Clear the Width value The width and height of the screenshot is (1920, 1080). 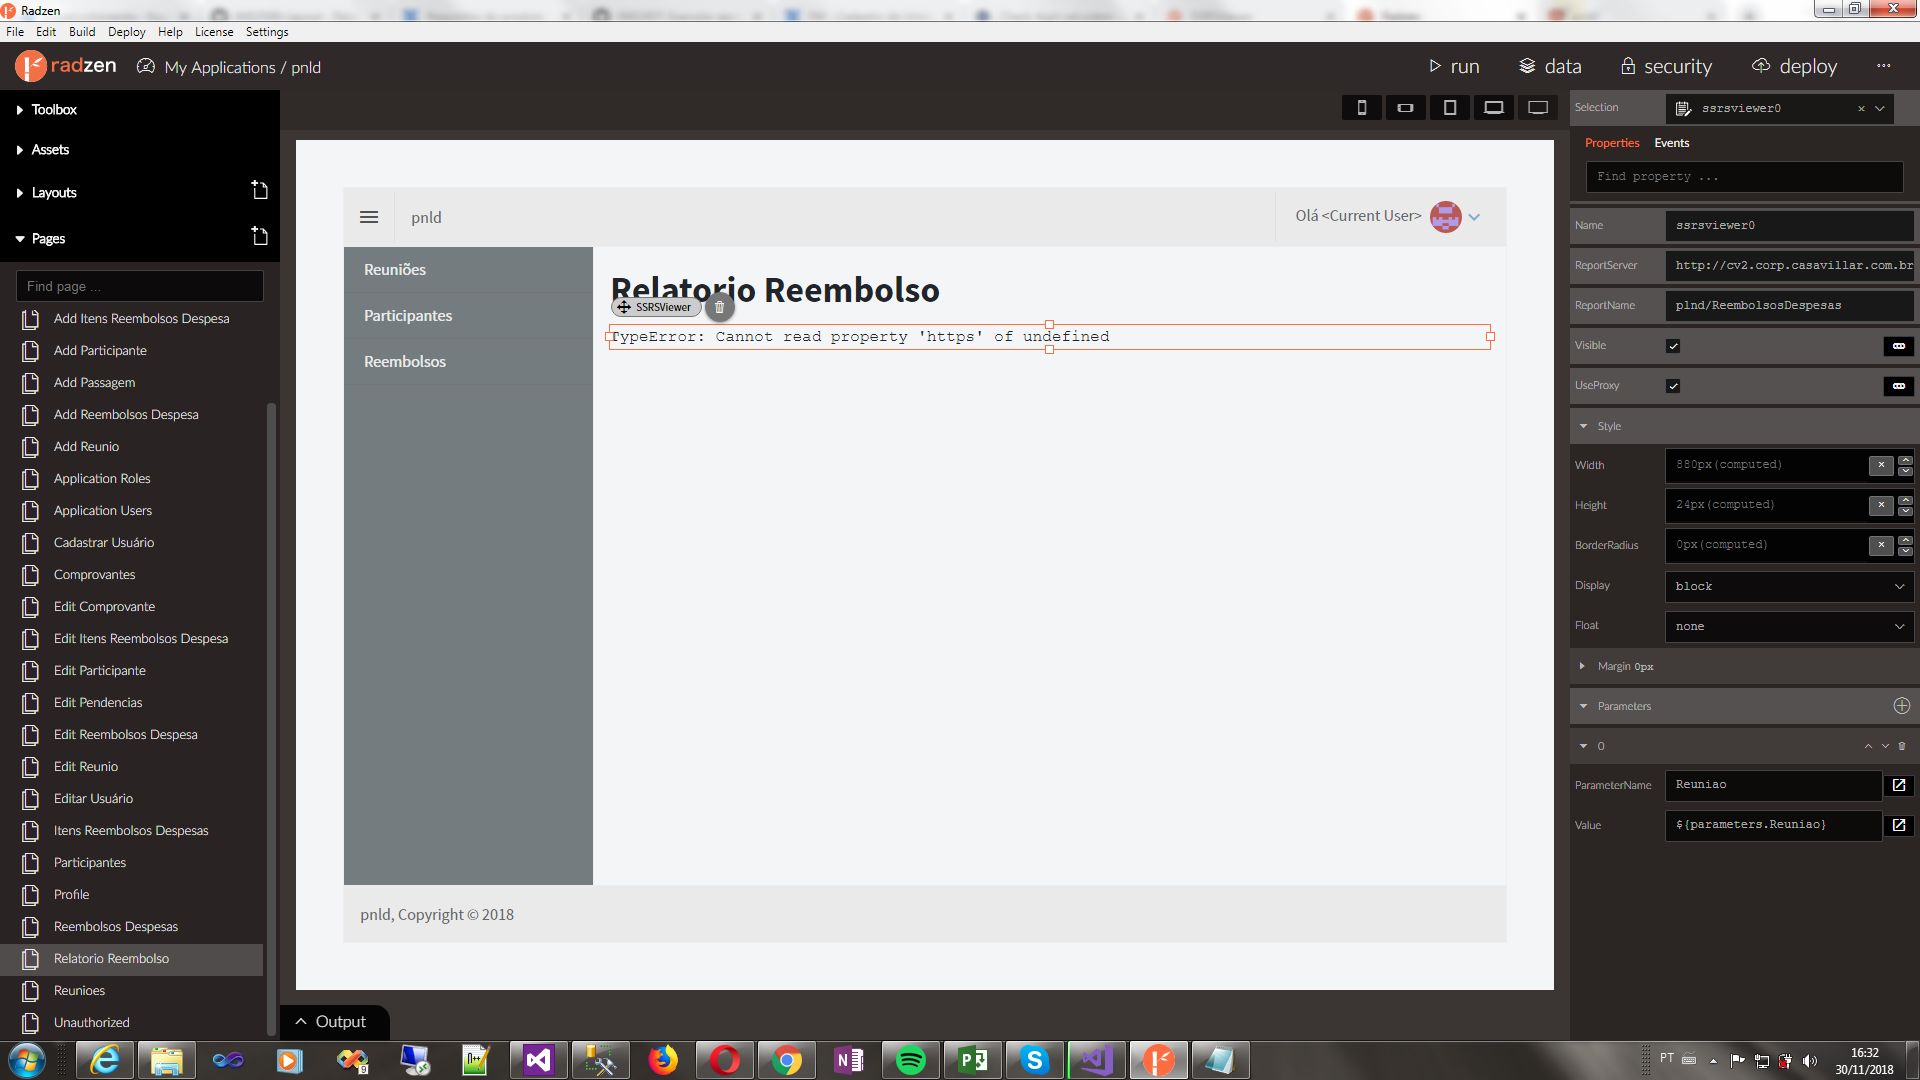coord(1881,465)
